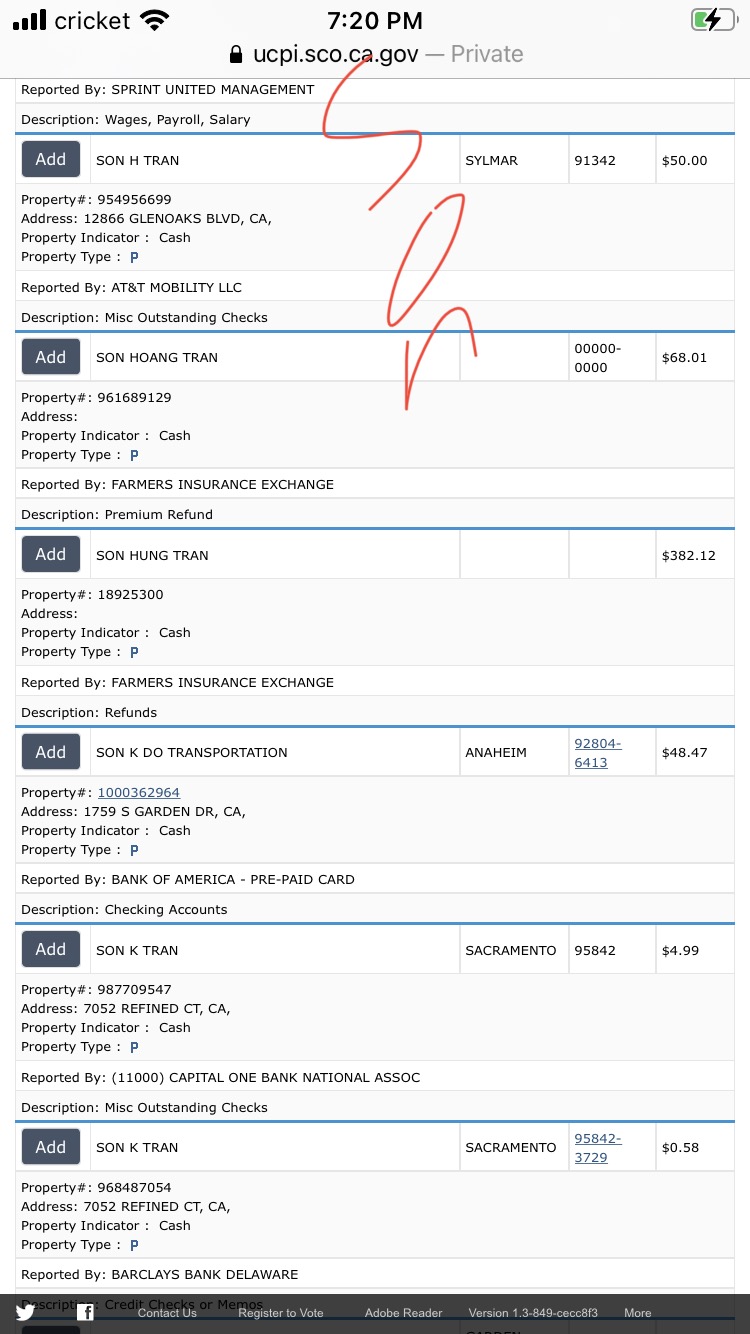
Task: Add the SON K DO TRANSPORTATION property
Action: click(x=51, y=752)
